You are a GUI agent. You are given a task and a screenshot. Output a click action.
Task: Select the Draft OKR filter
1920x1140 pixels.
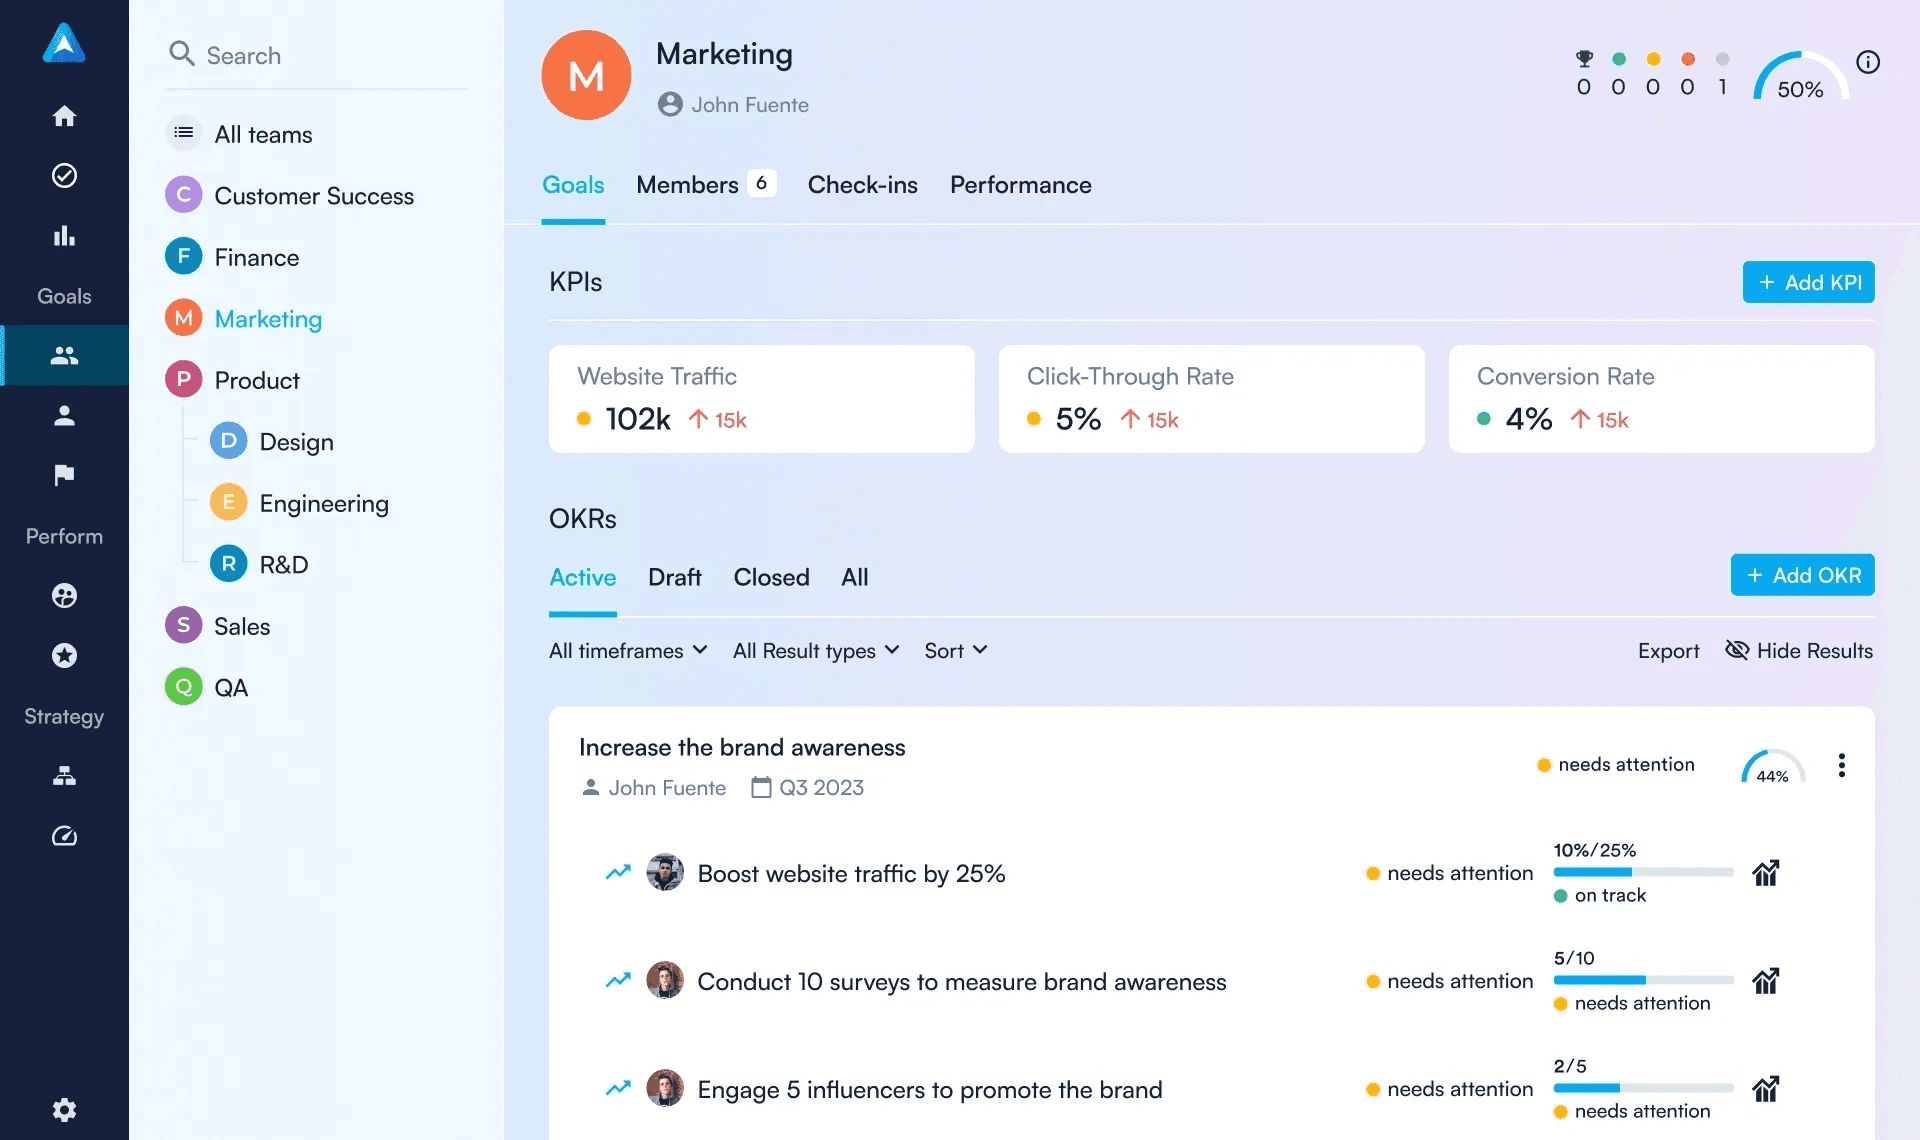click(x=675, y=577)
